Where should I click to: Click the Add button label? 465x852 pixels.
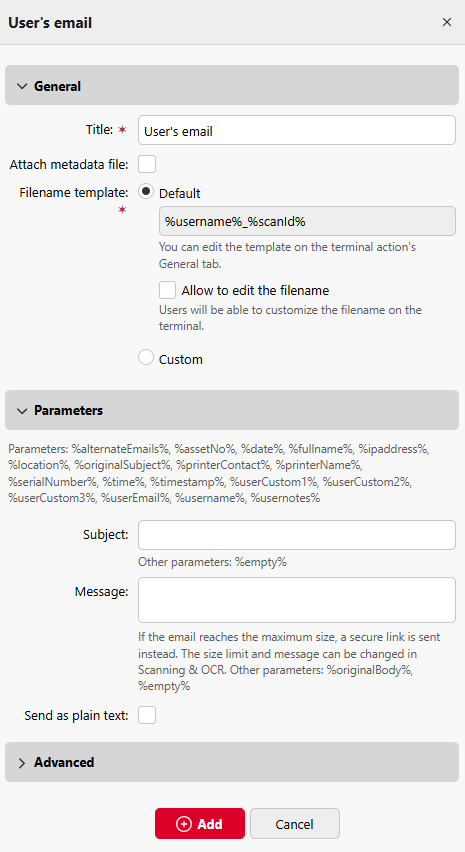(x=210, y=824)
